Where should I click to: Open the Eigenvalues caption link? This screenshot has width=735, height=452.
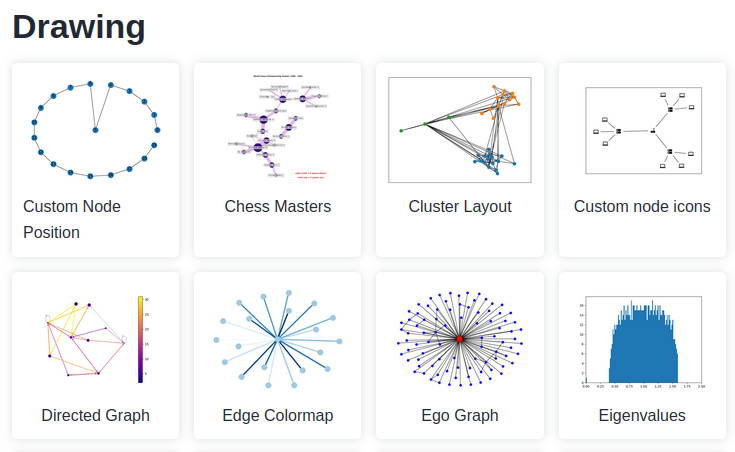click(x=642, y=415)
